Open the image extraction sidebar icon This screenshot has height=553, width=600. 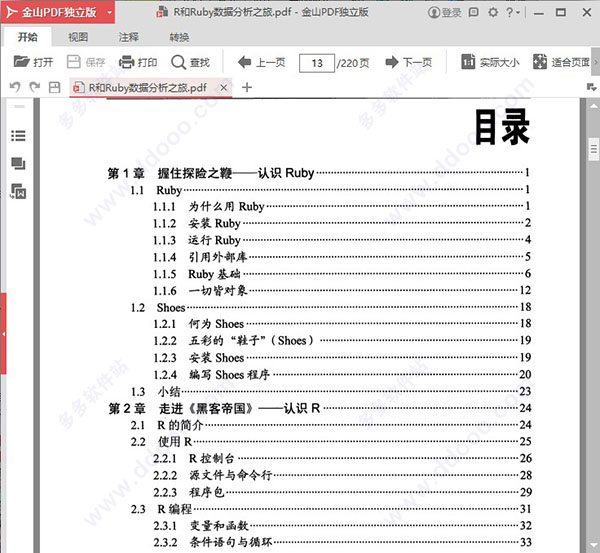click(18, 191)
